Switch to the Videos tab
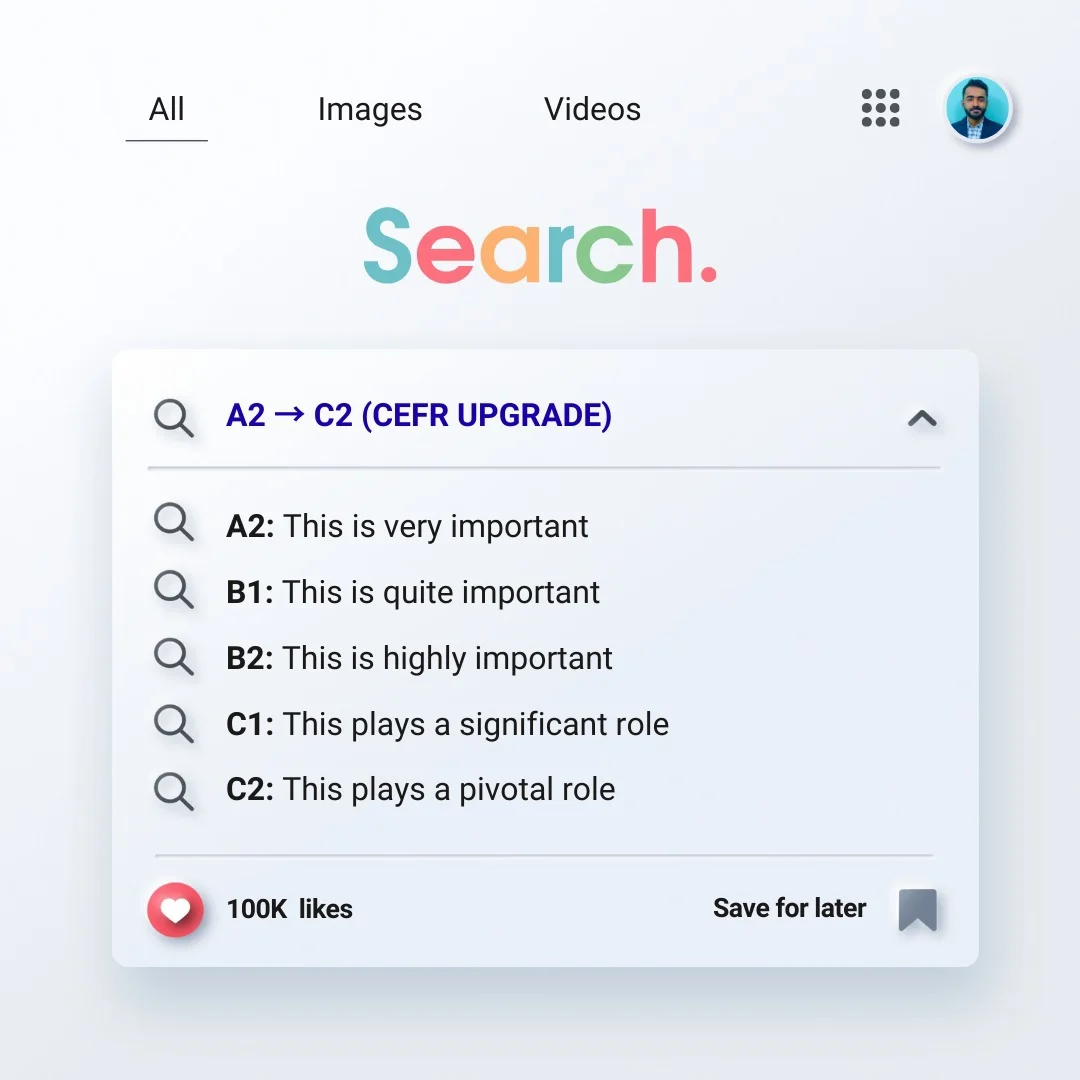Viewport: 1080px width, 1080px height. [x=592, y=110]
